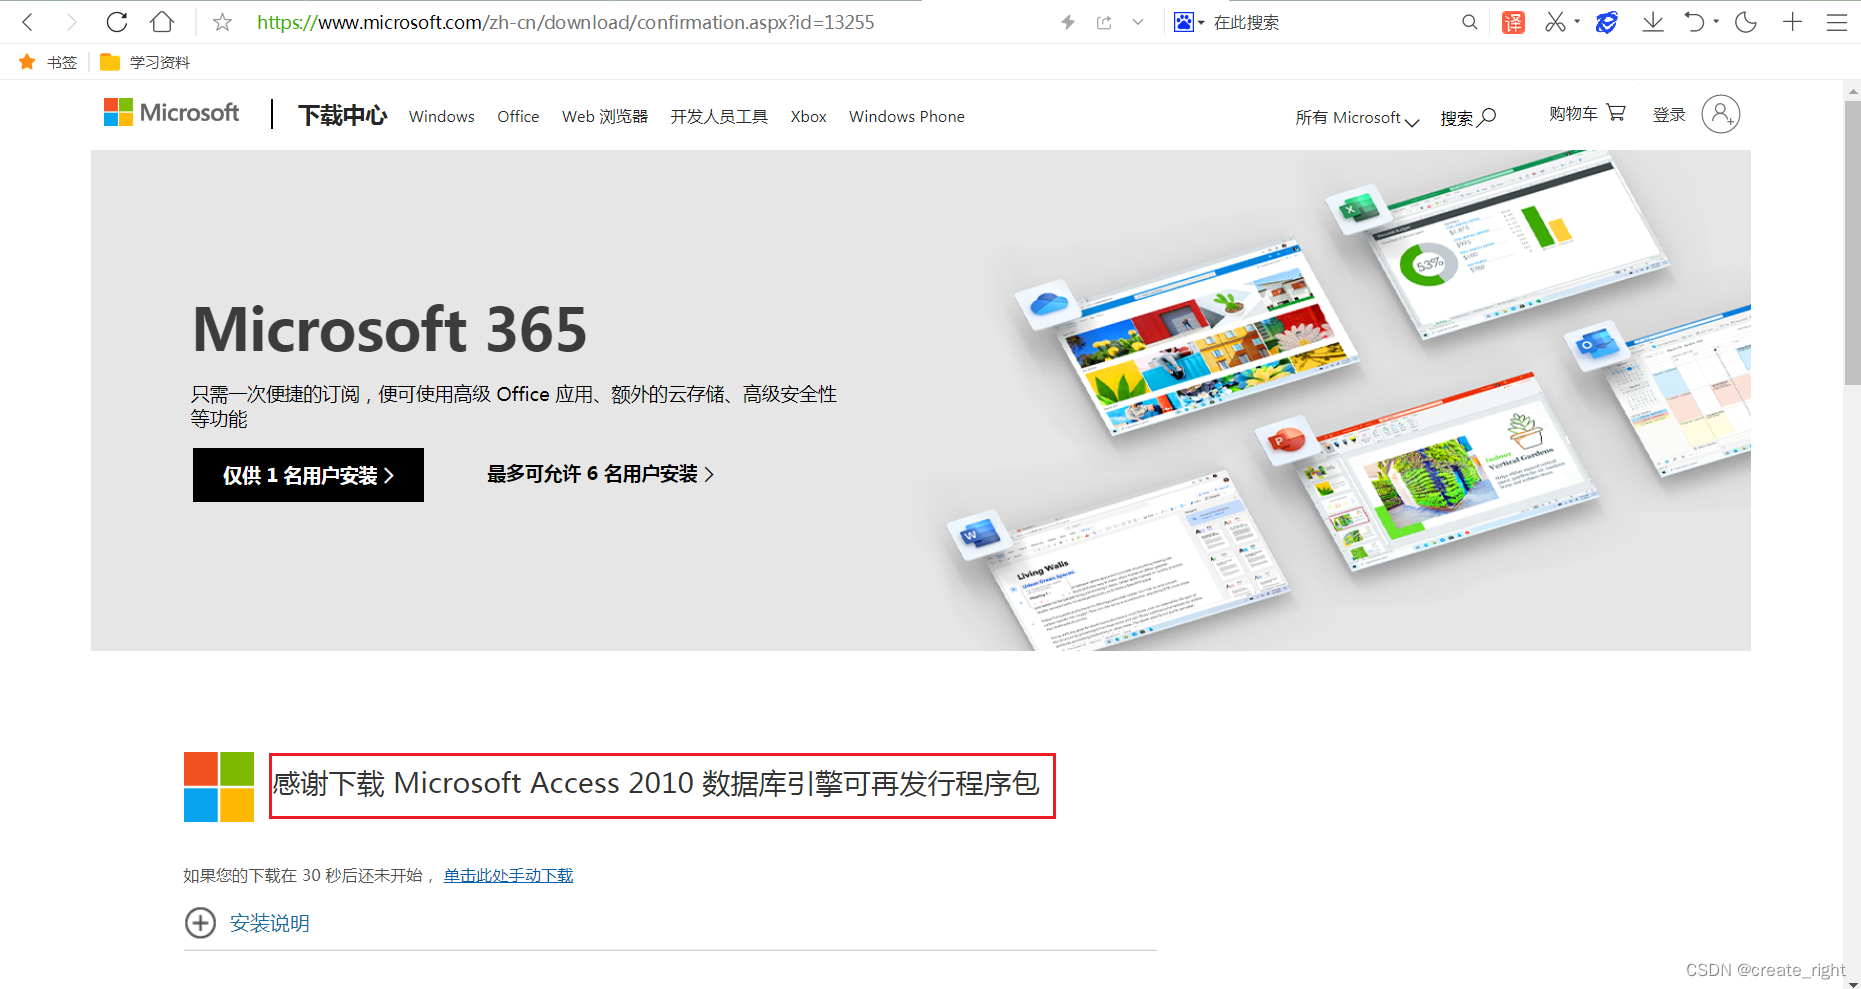Expand the 所有 Microsoft dropdown
The width and height of the screenshot is (1861, 989).
pos(1357,118)
